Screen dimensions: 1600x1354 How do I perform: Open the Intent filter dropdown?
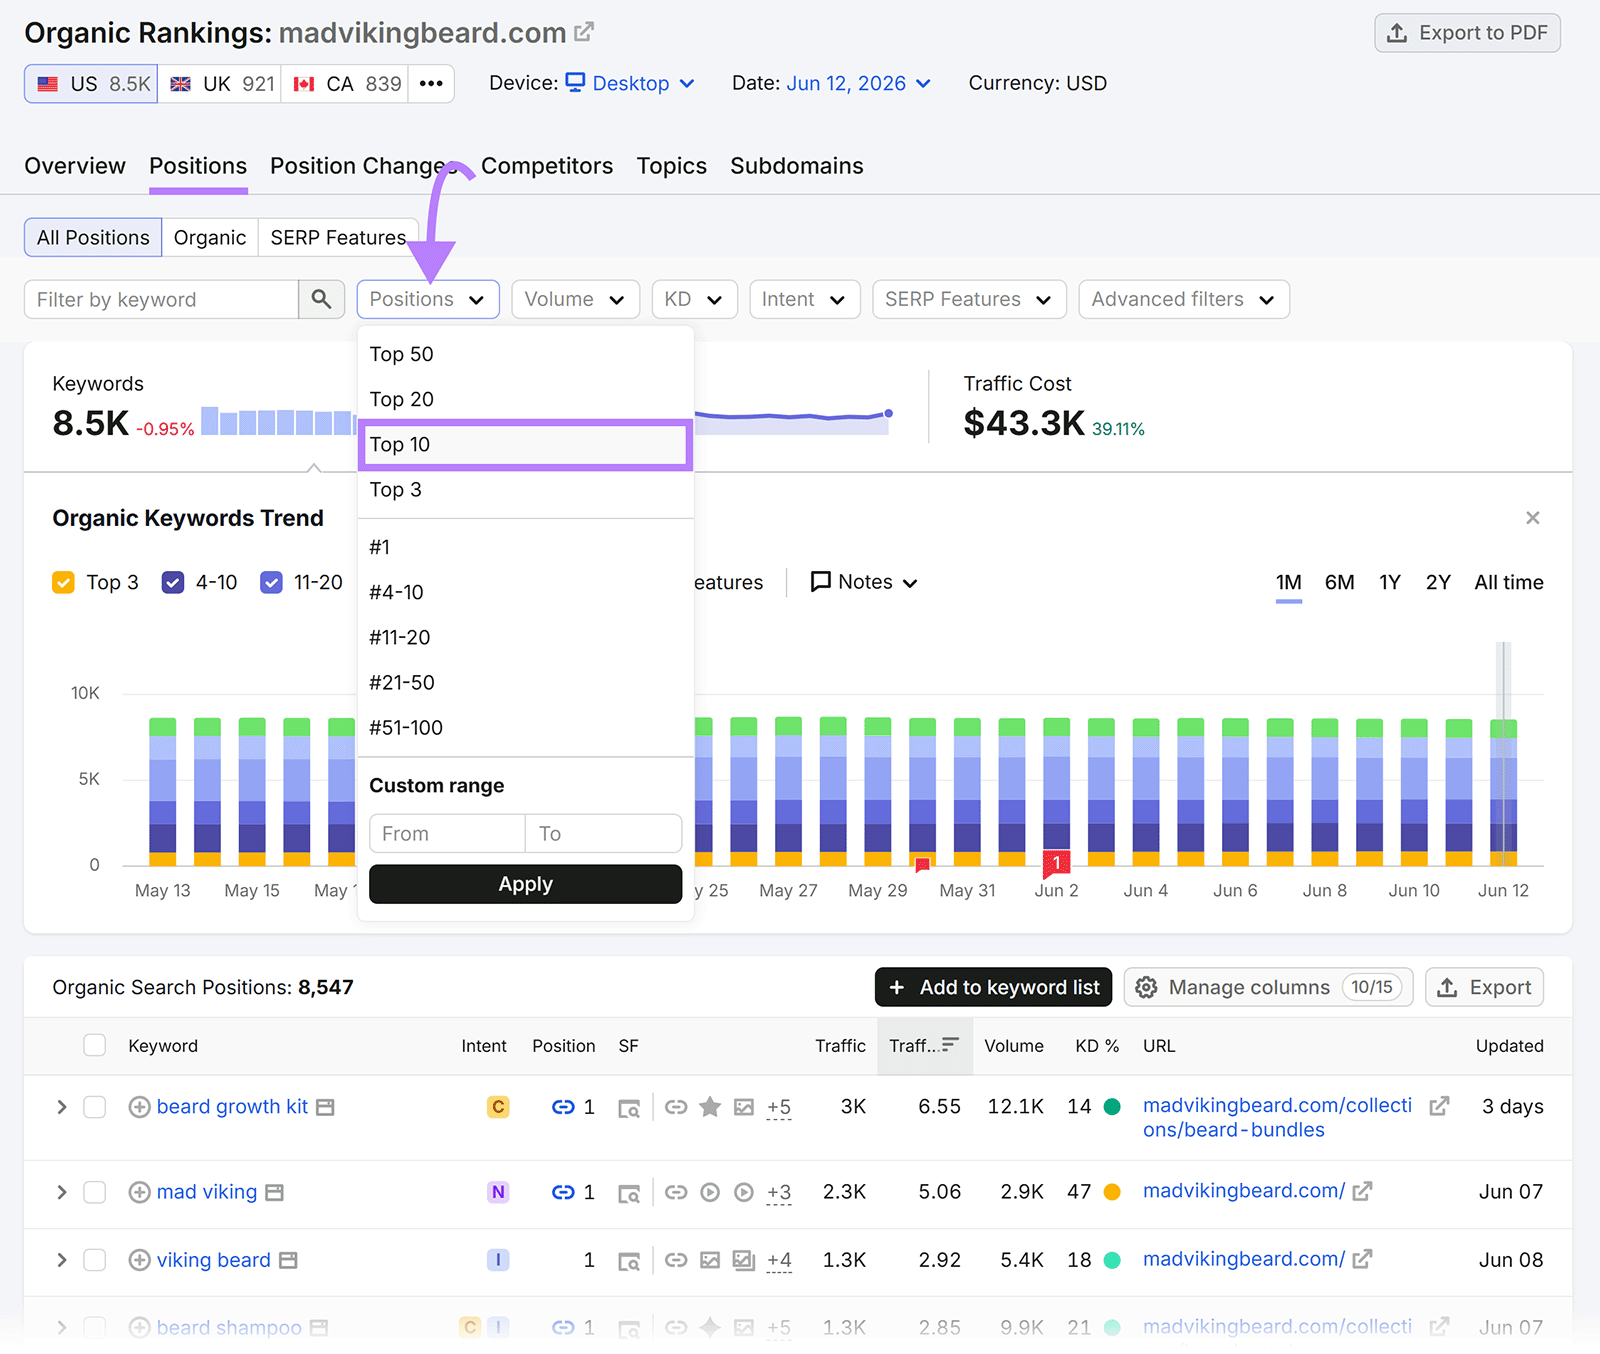[804, 299]
